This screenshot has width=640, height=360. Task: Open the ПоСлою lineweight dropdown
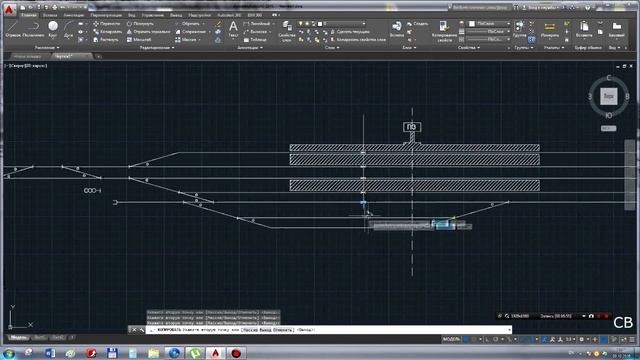(x=489, y=31)
